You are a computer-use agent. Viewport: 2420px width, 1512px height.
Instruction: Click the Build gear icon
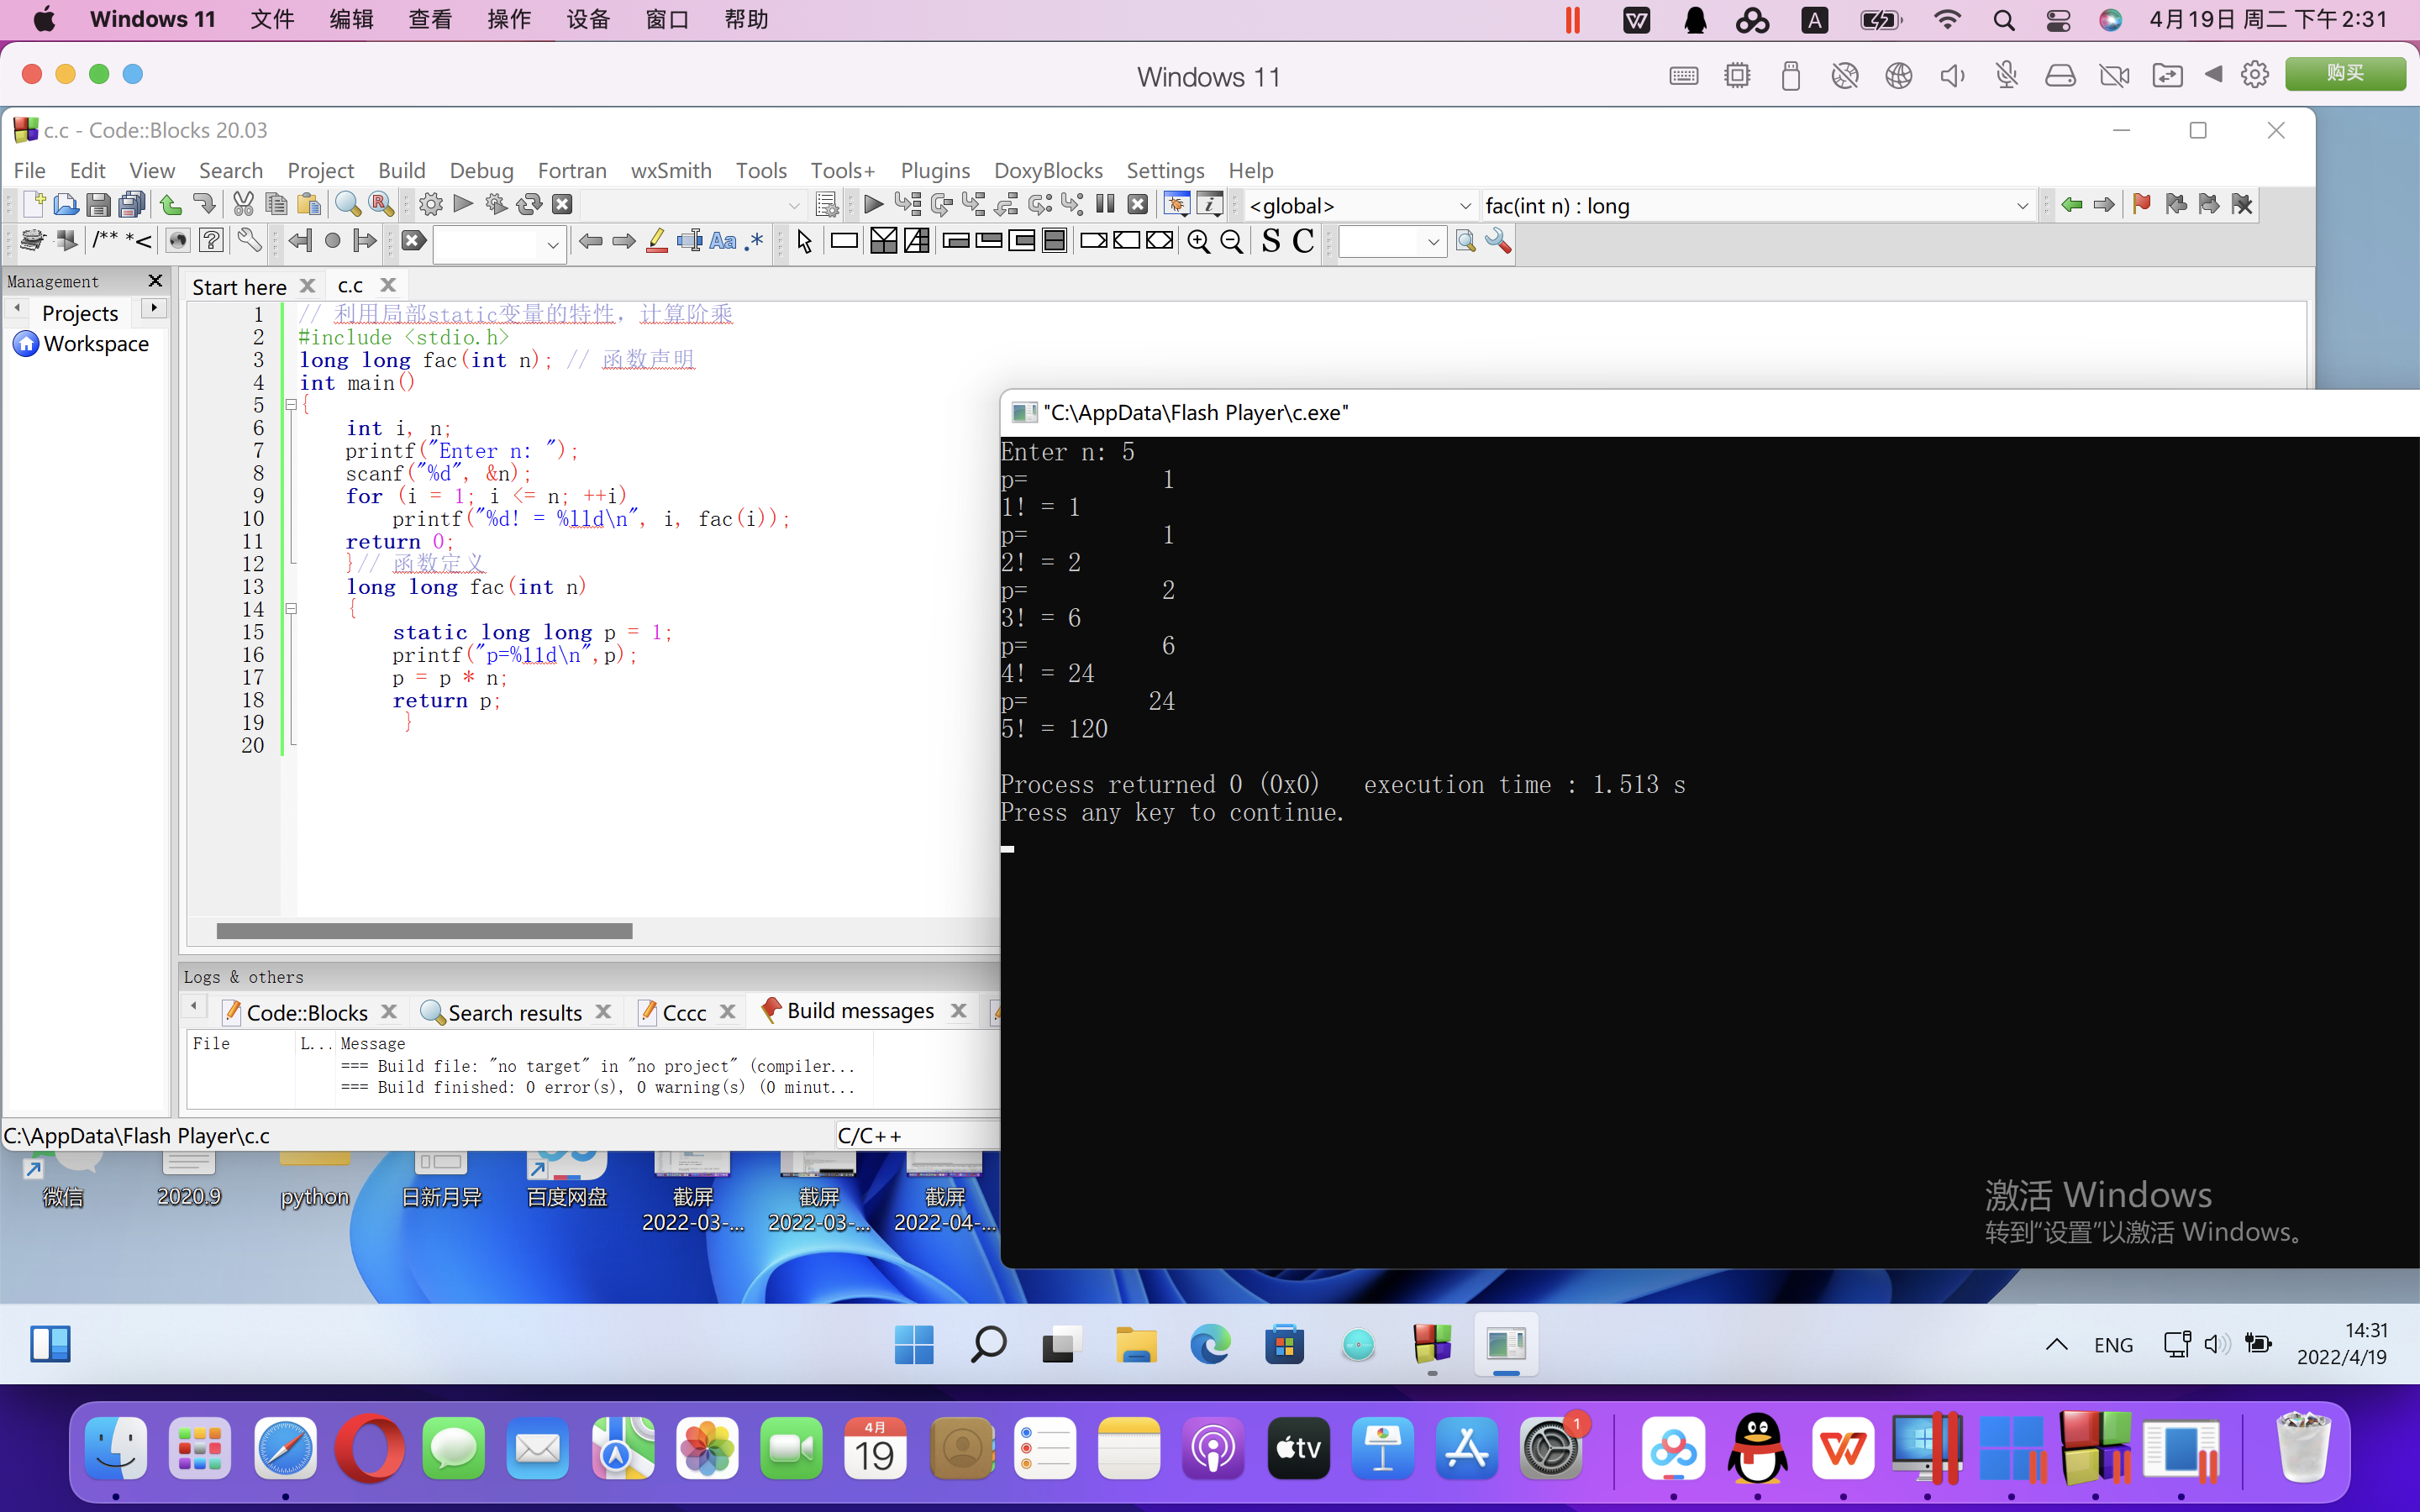tap(431, 205)
